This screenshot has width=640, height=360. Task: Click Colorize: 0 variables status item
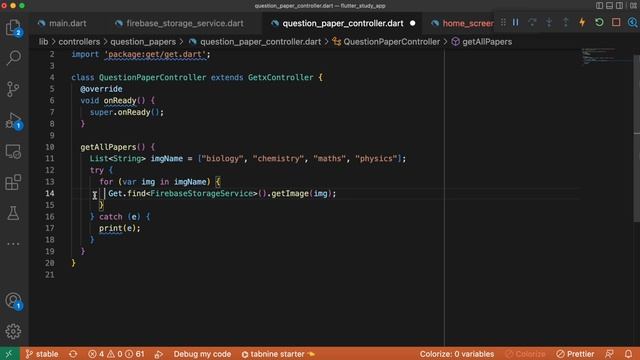(x=457, y=354)
